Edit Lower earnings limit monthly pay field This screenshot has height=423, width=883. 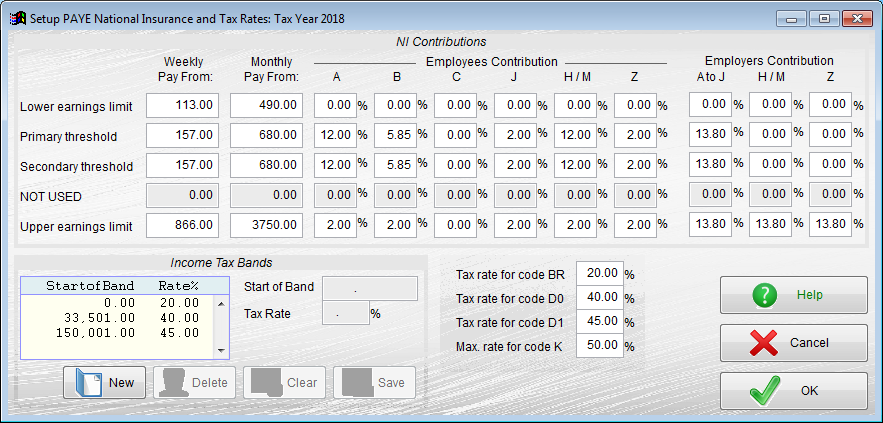[x=266, y=105]
